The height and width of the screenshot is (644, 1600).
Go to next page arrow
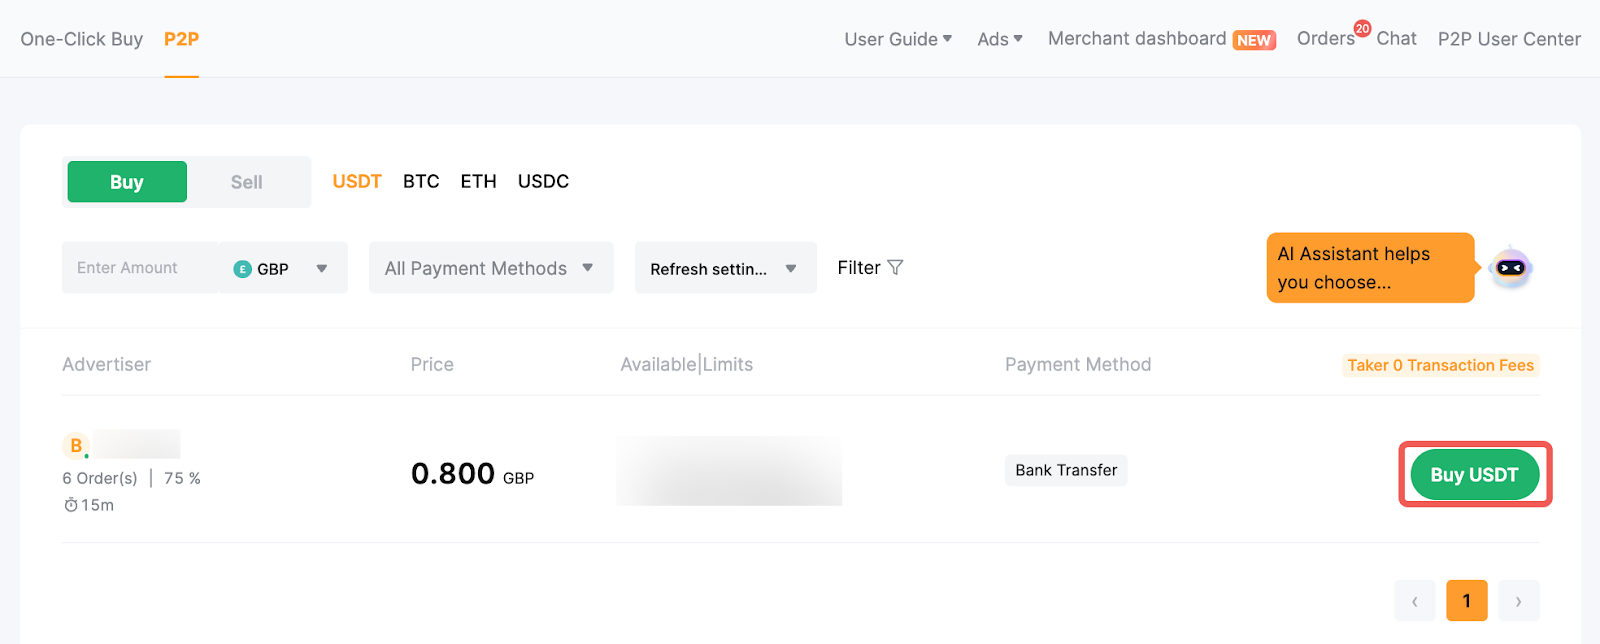[1518, 601]
